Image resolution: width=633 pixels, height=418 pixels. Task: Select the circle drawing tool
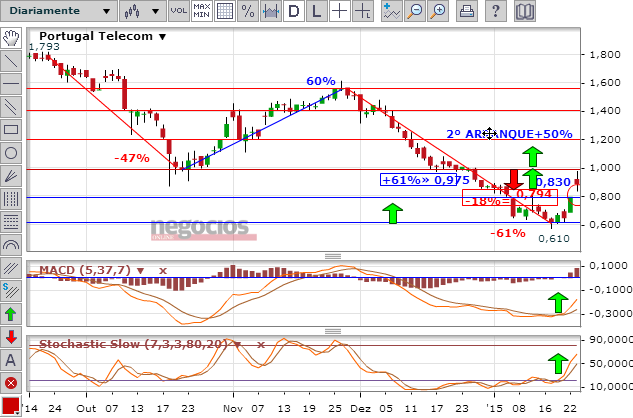(11, 153)
